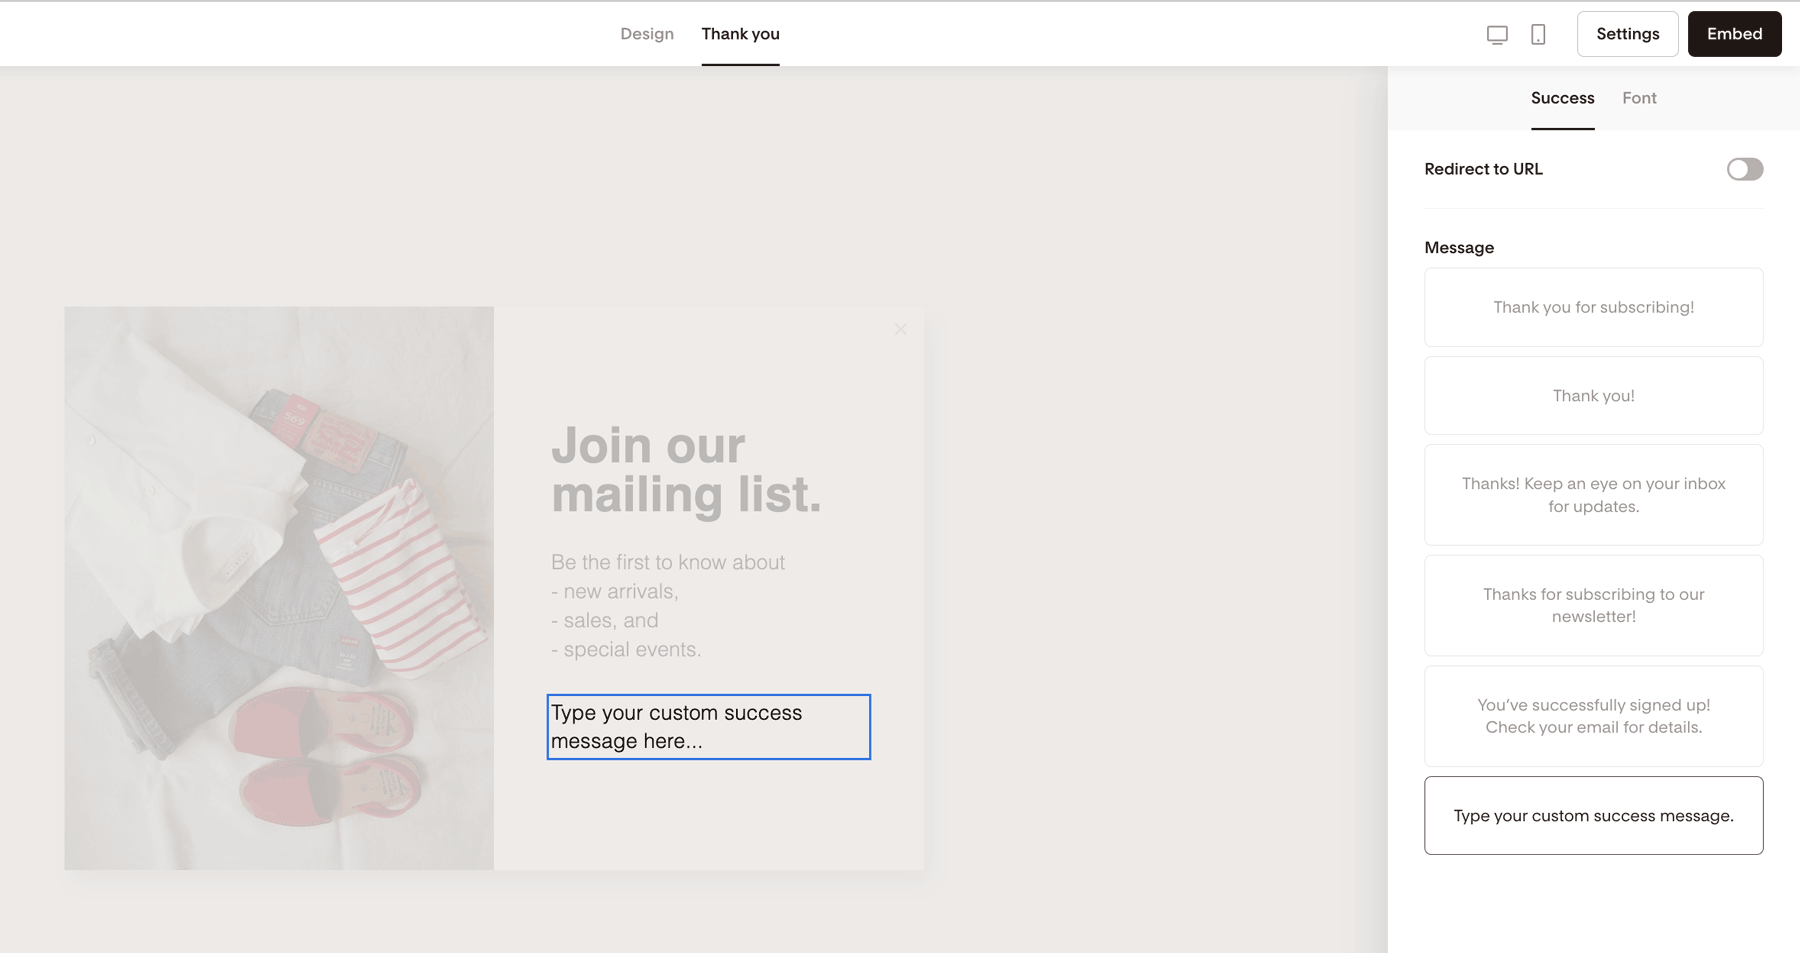Click the "- special events." line
The image size is (1800, 953).
(x=626, y=649)
